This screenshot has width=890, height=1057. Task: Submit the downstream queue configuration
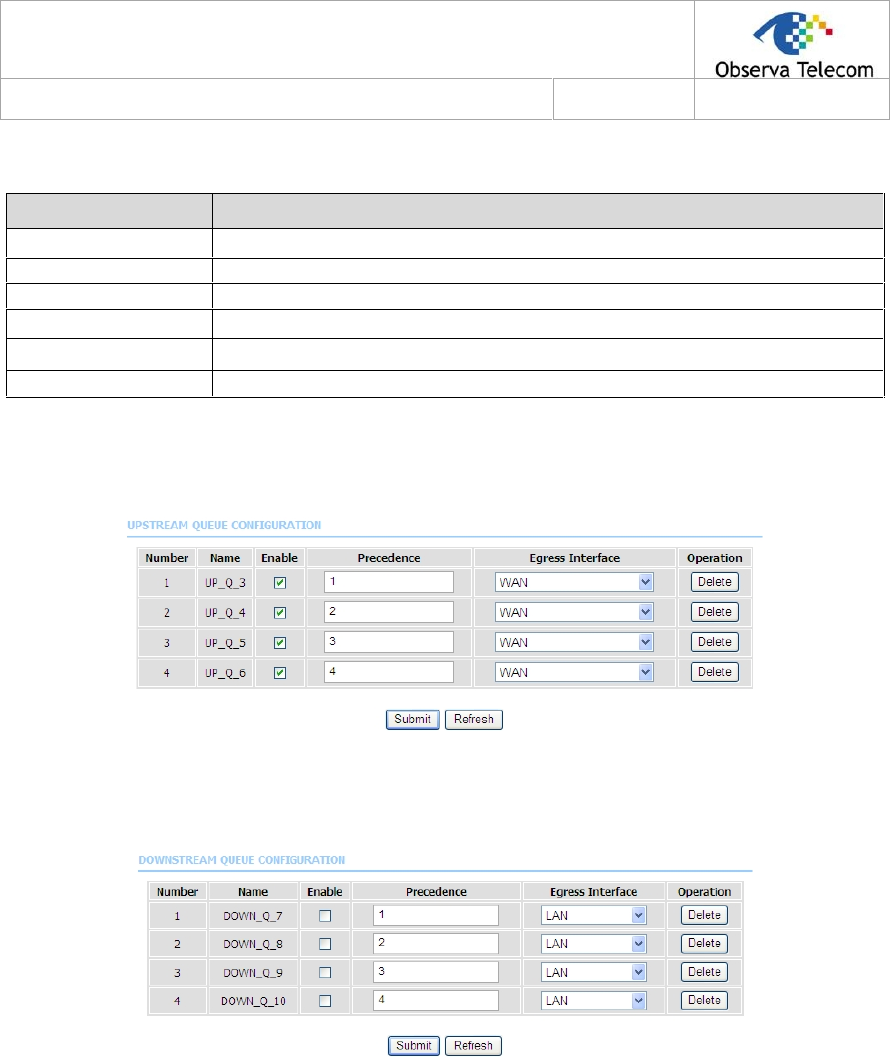pos(414,1046)
